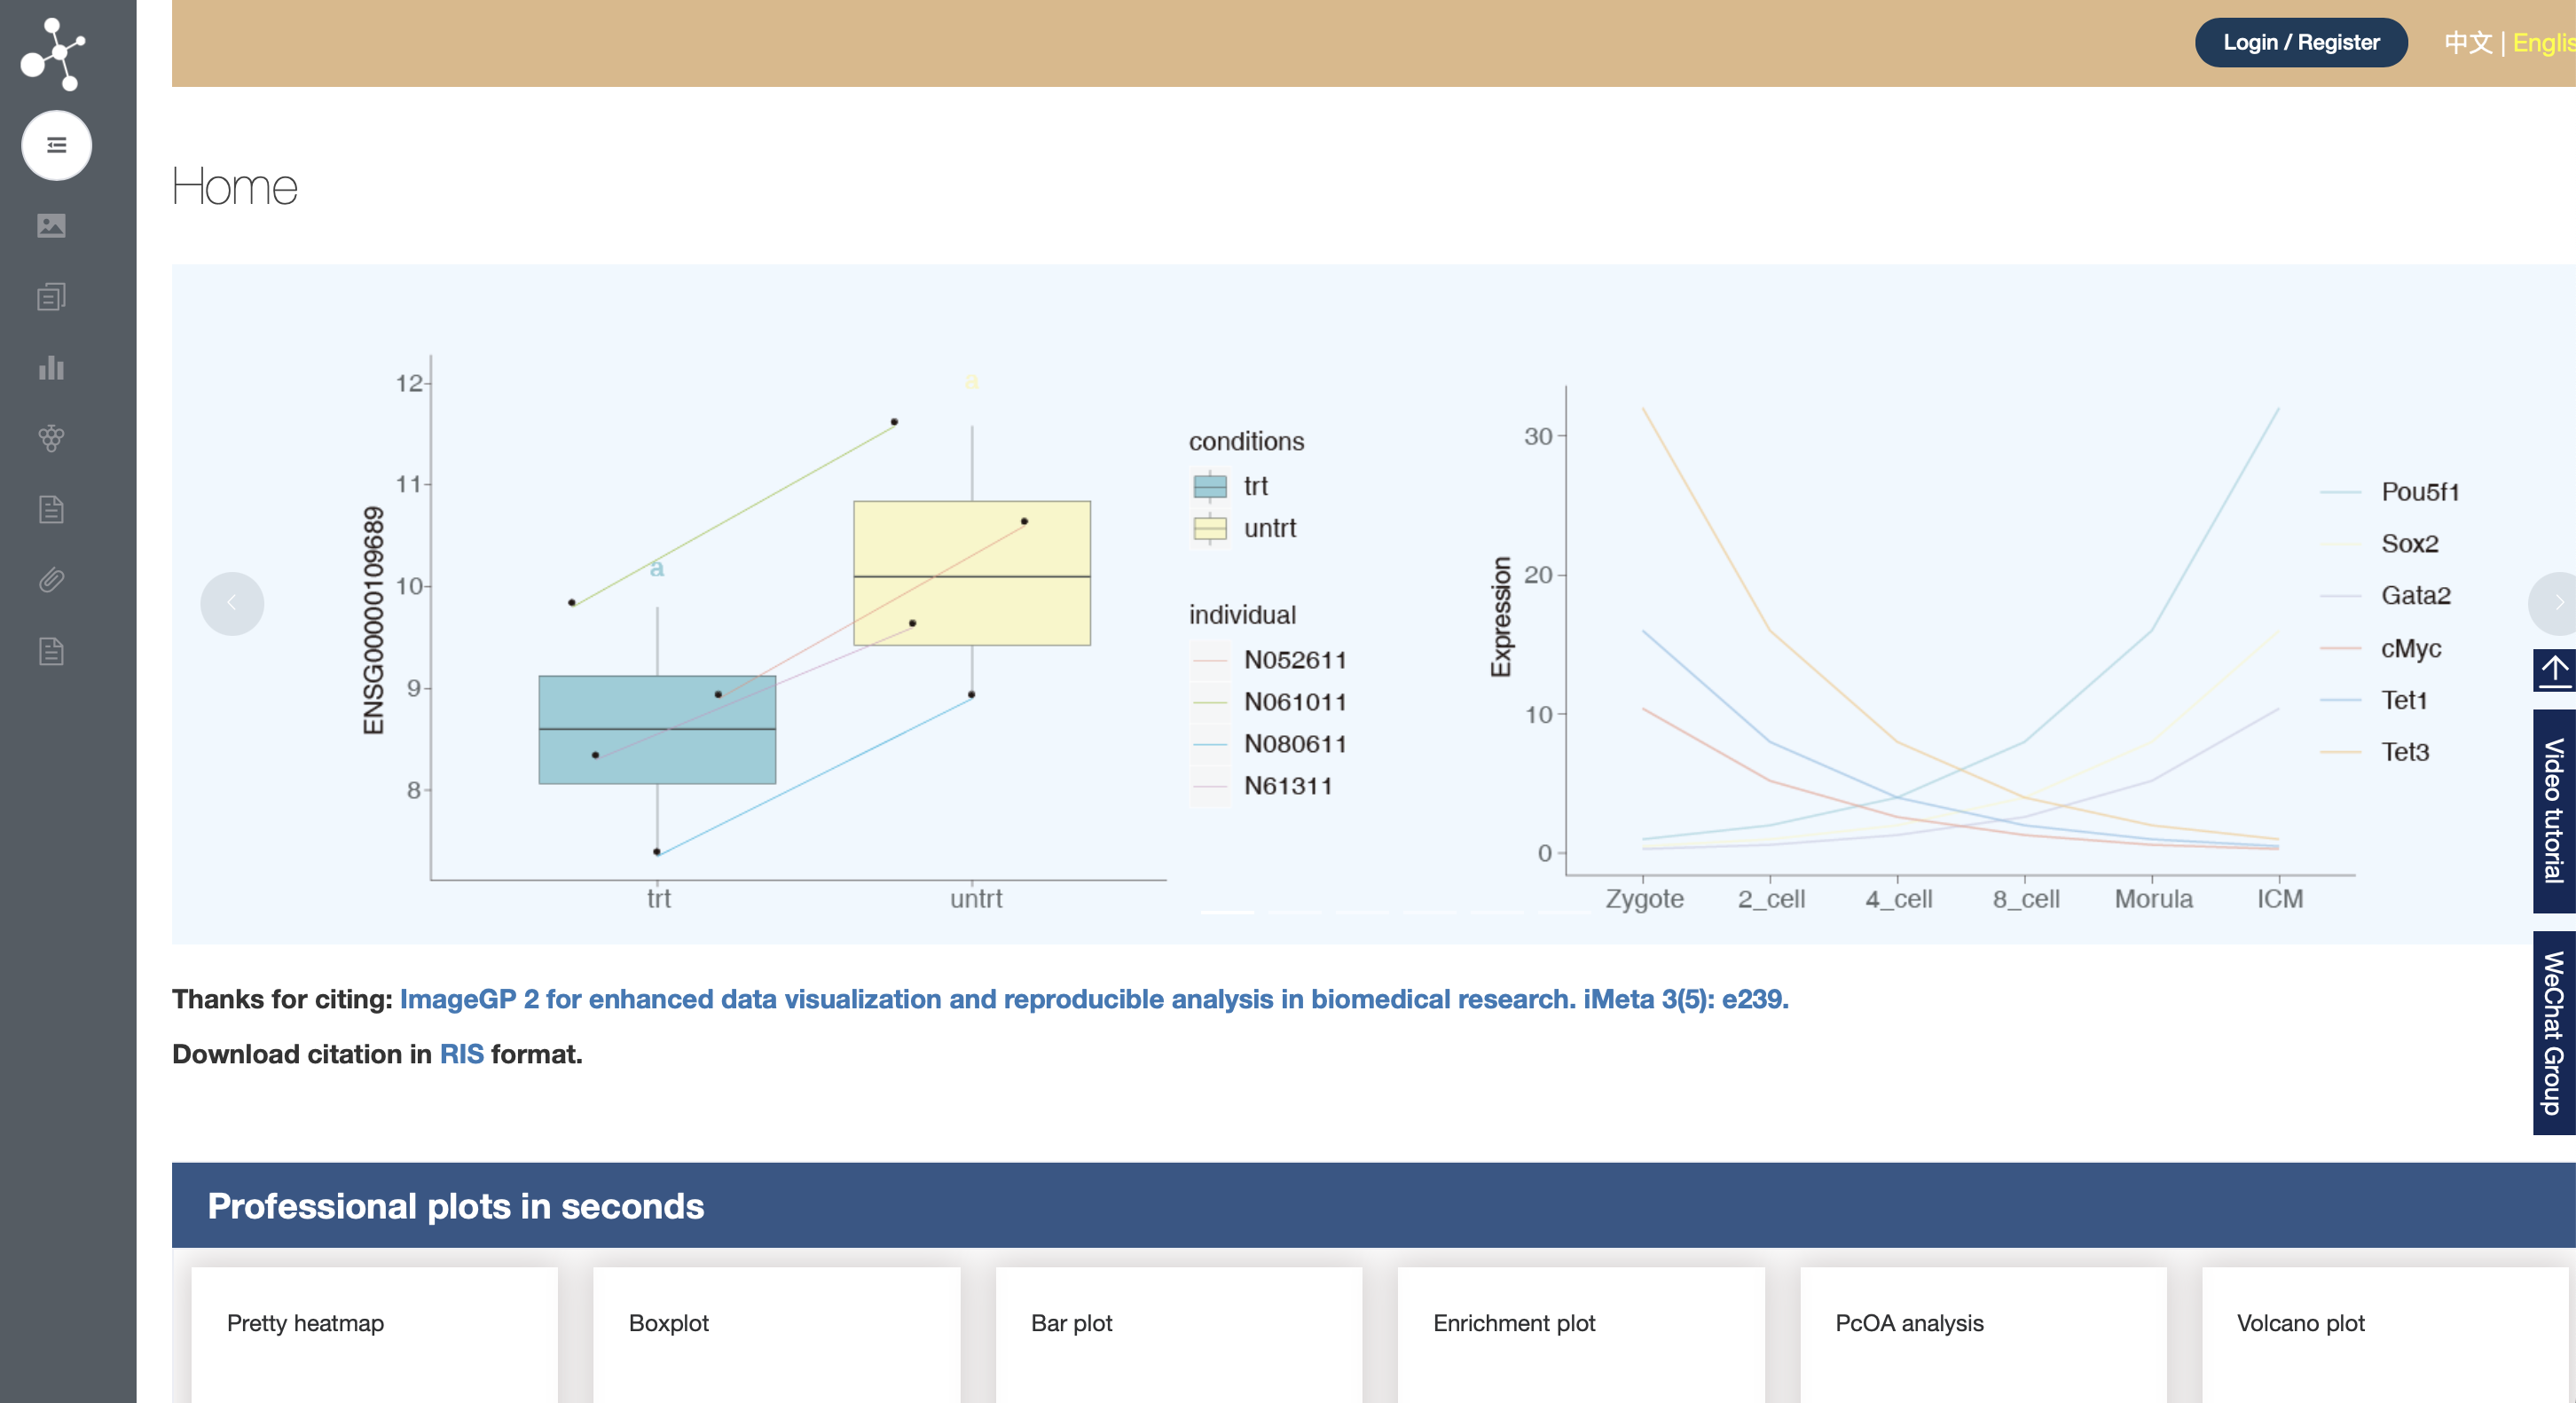Go to previous carousel slide

click(232, 603)
